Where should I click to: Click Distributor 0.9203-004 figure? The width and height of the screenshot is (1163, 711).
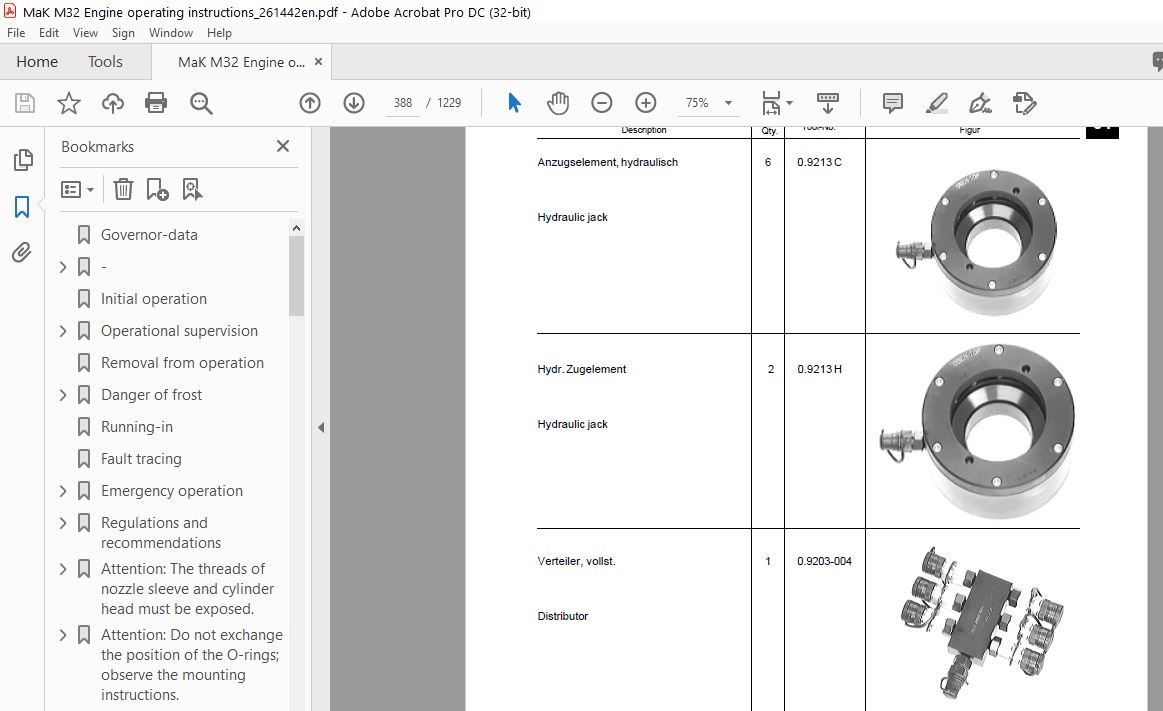(981, 624)
